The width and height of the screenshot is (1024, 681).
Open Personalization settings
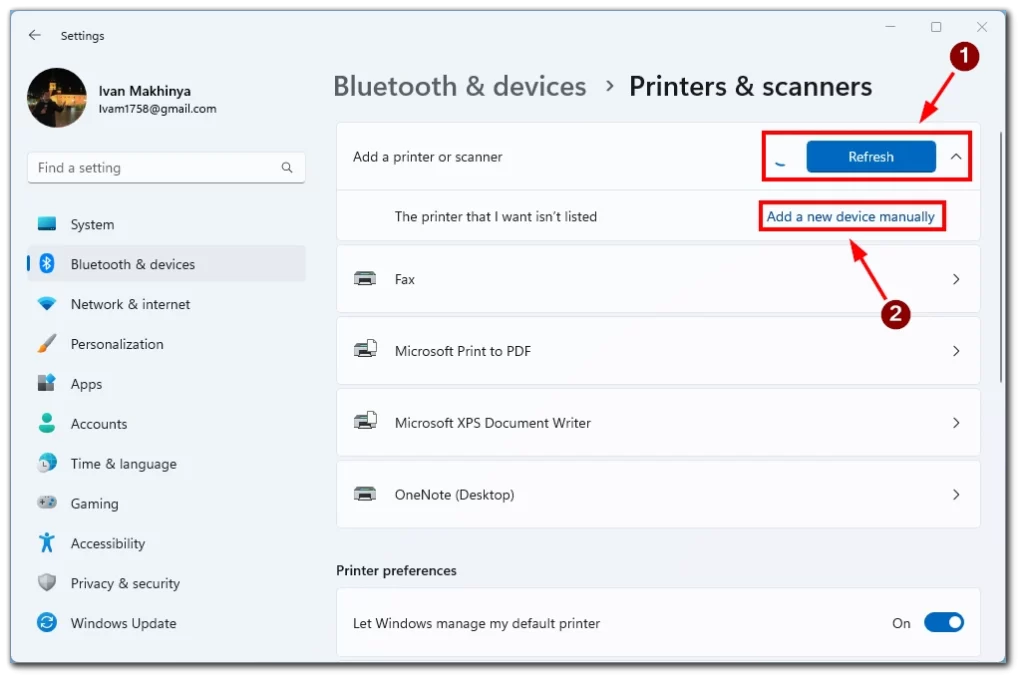coord(167,343)
